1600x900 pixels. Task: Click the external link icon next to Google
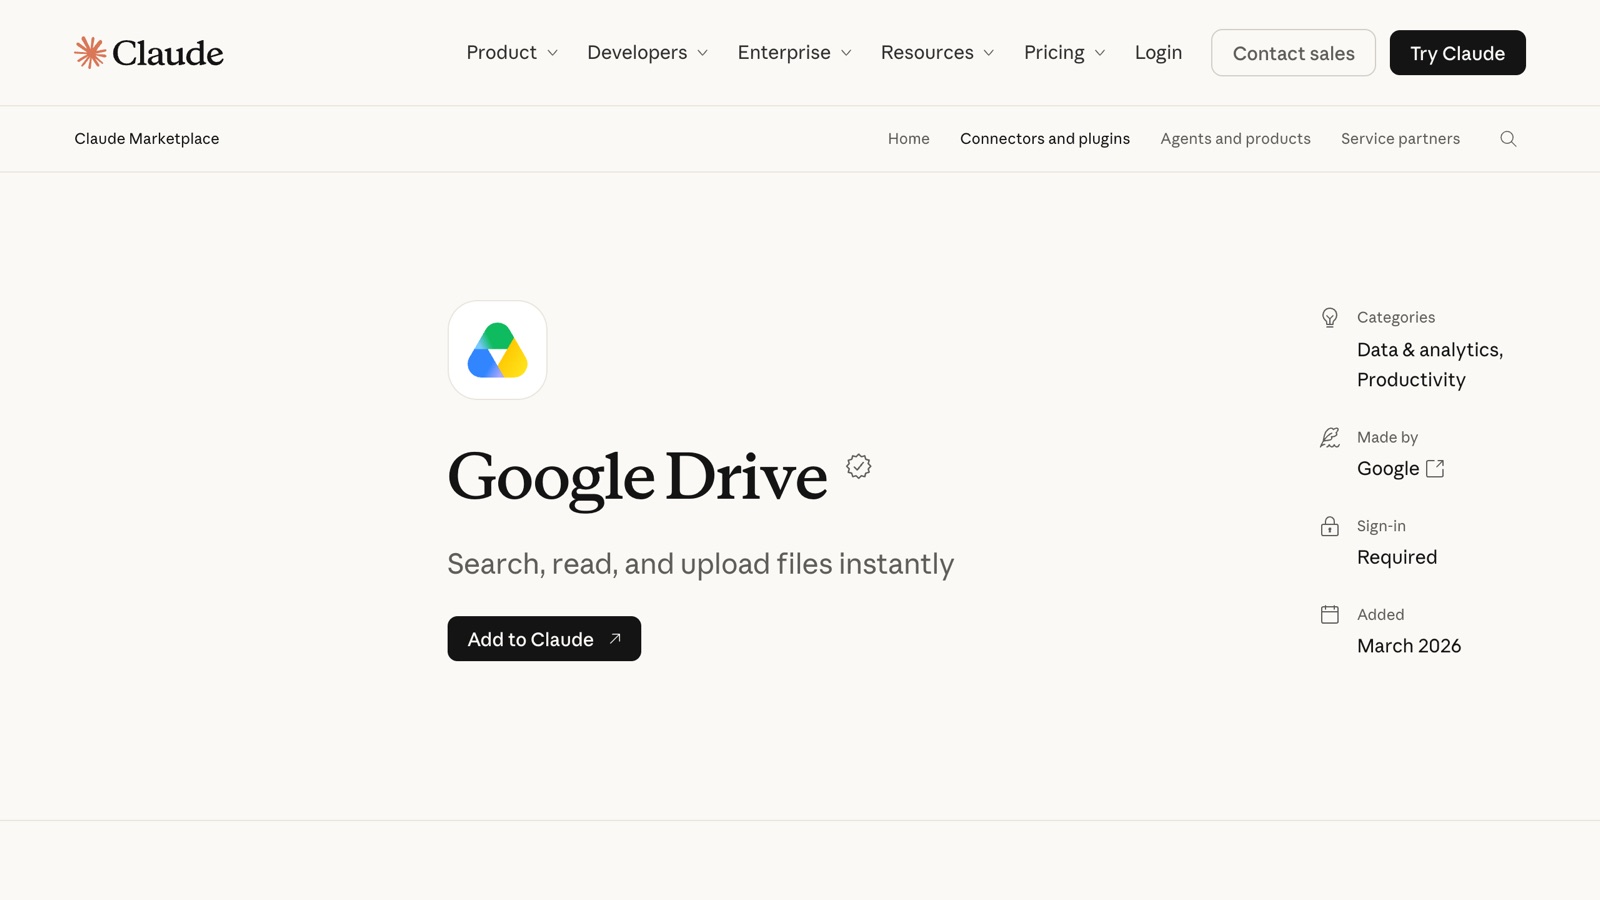coord(1435,468)
